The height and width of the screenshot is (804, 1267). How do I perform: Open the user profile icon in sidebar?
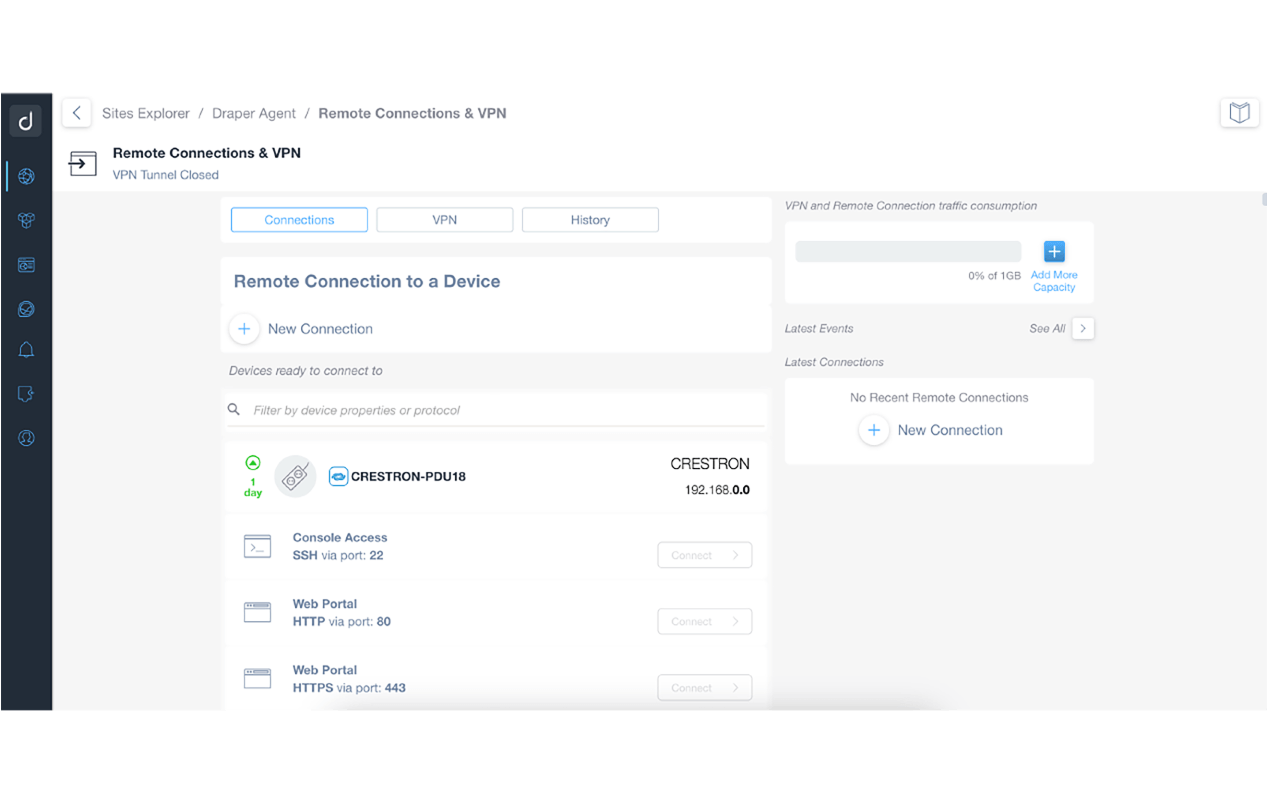pyautogui.click(x=26, y=438)
